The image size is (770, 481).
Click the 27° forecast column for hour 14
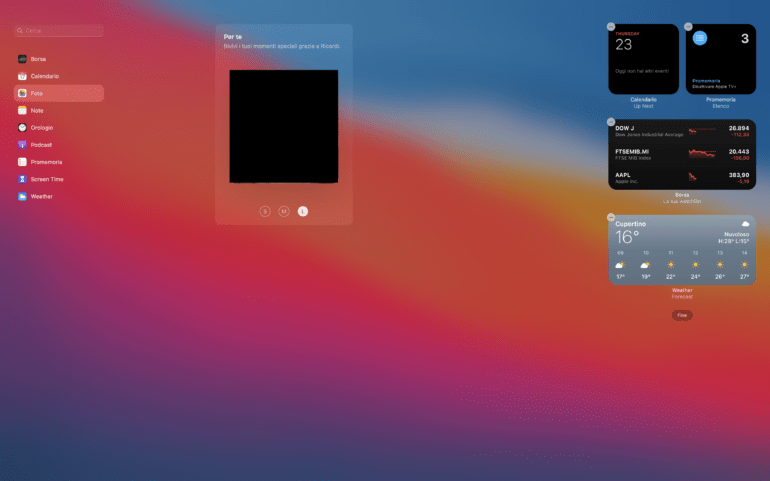pyautogui.click(x=744, y=265)
